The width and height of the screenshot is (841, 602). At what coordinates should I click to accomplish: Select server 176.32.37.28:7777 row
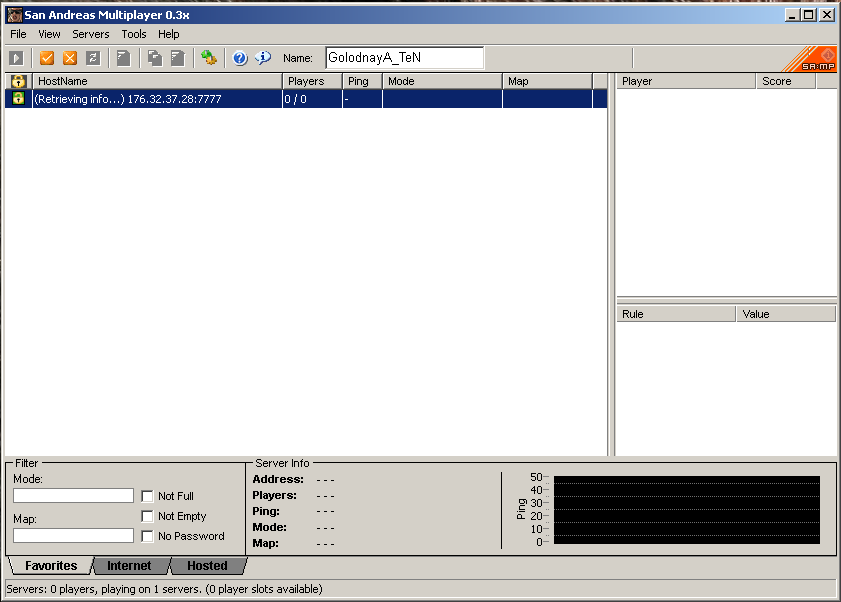coord(306,99)
